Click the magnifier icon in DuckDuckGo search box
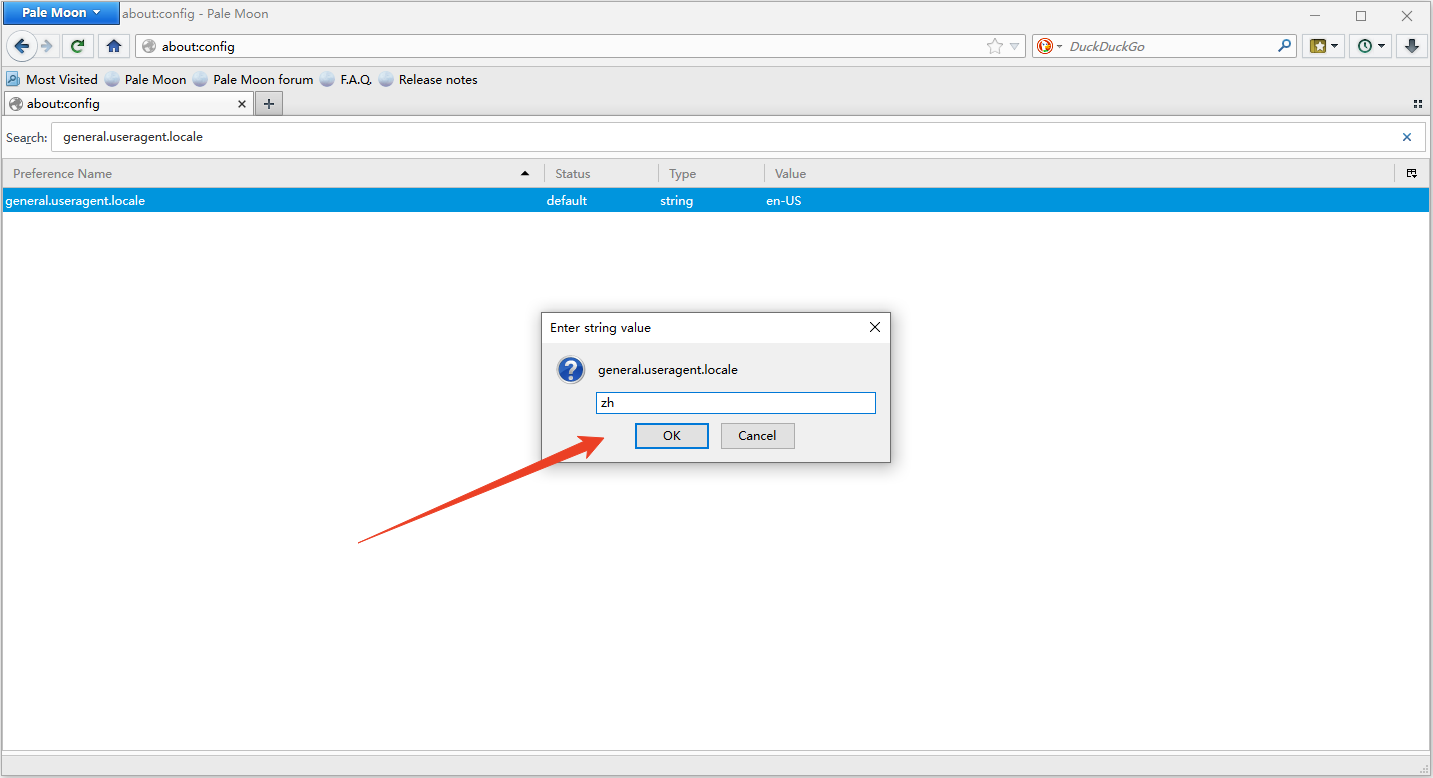Image resolution: width=1433 pixels, height=778 pixels. [x=1285, y=46]
